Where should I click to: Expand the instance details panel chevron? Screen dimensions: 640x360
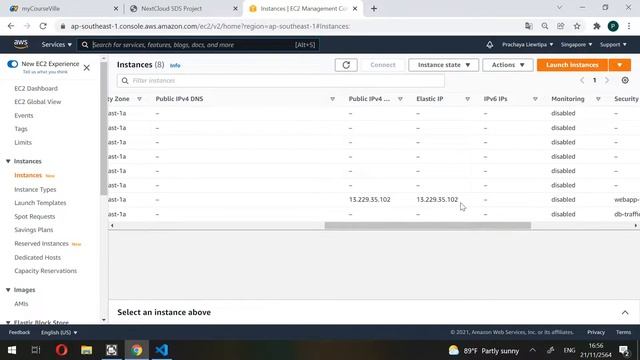(x=625, y=313)
